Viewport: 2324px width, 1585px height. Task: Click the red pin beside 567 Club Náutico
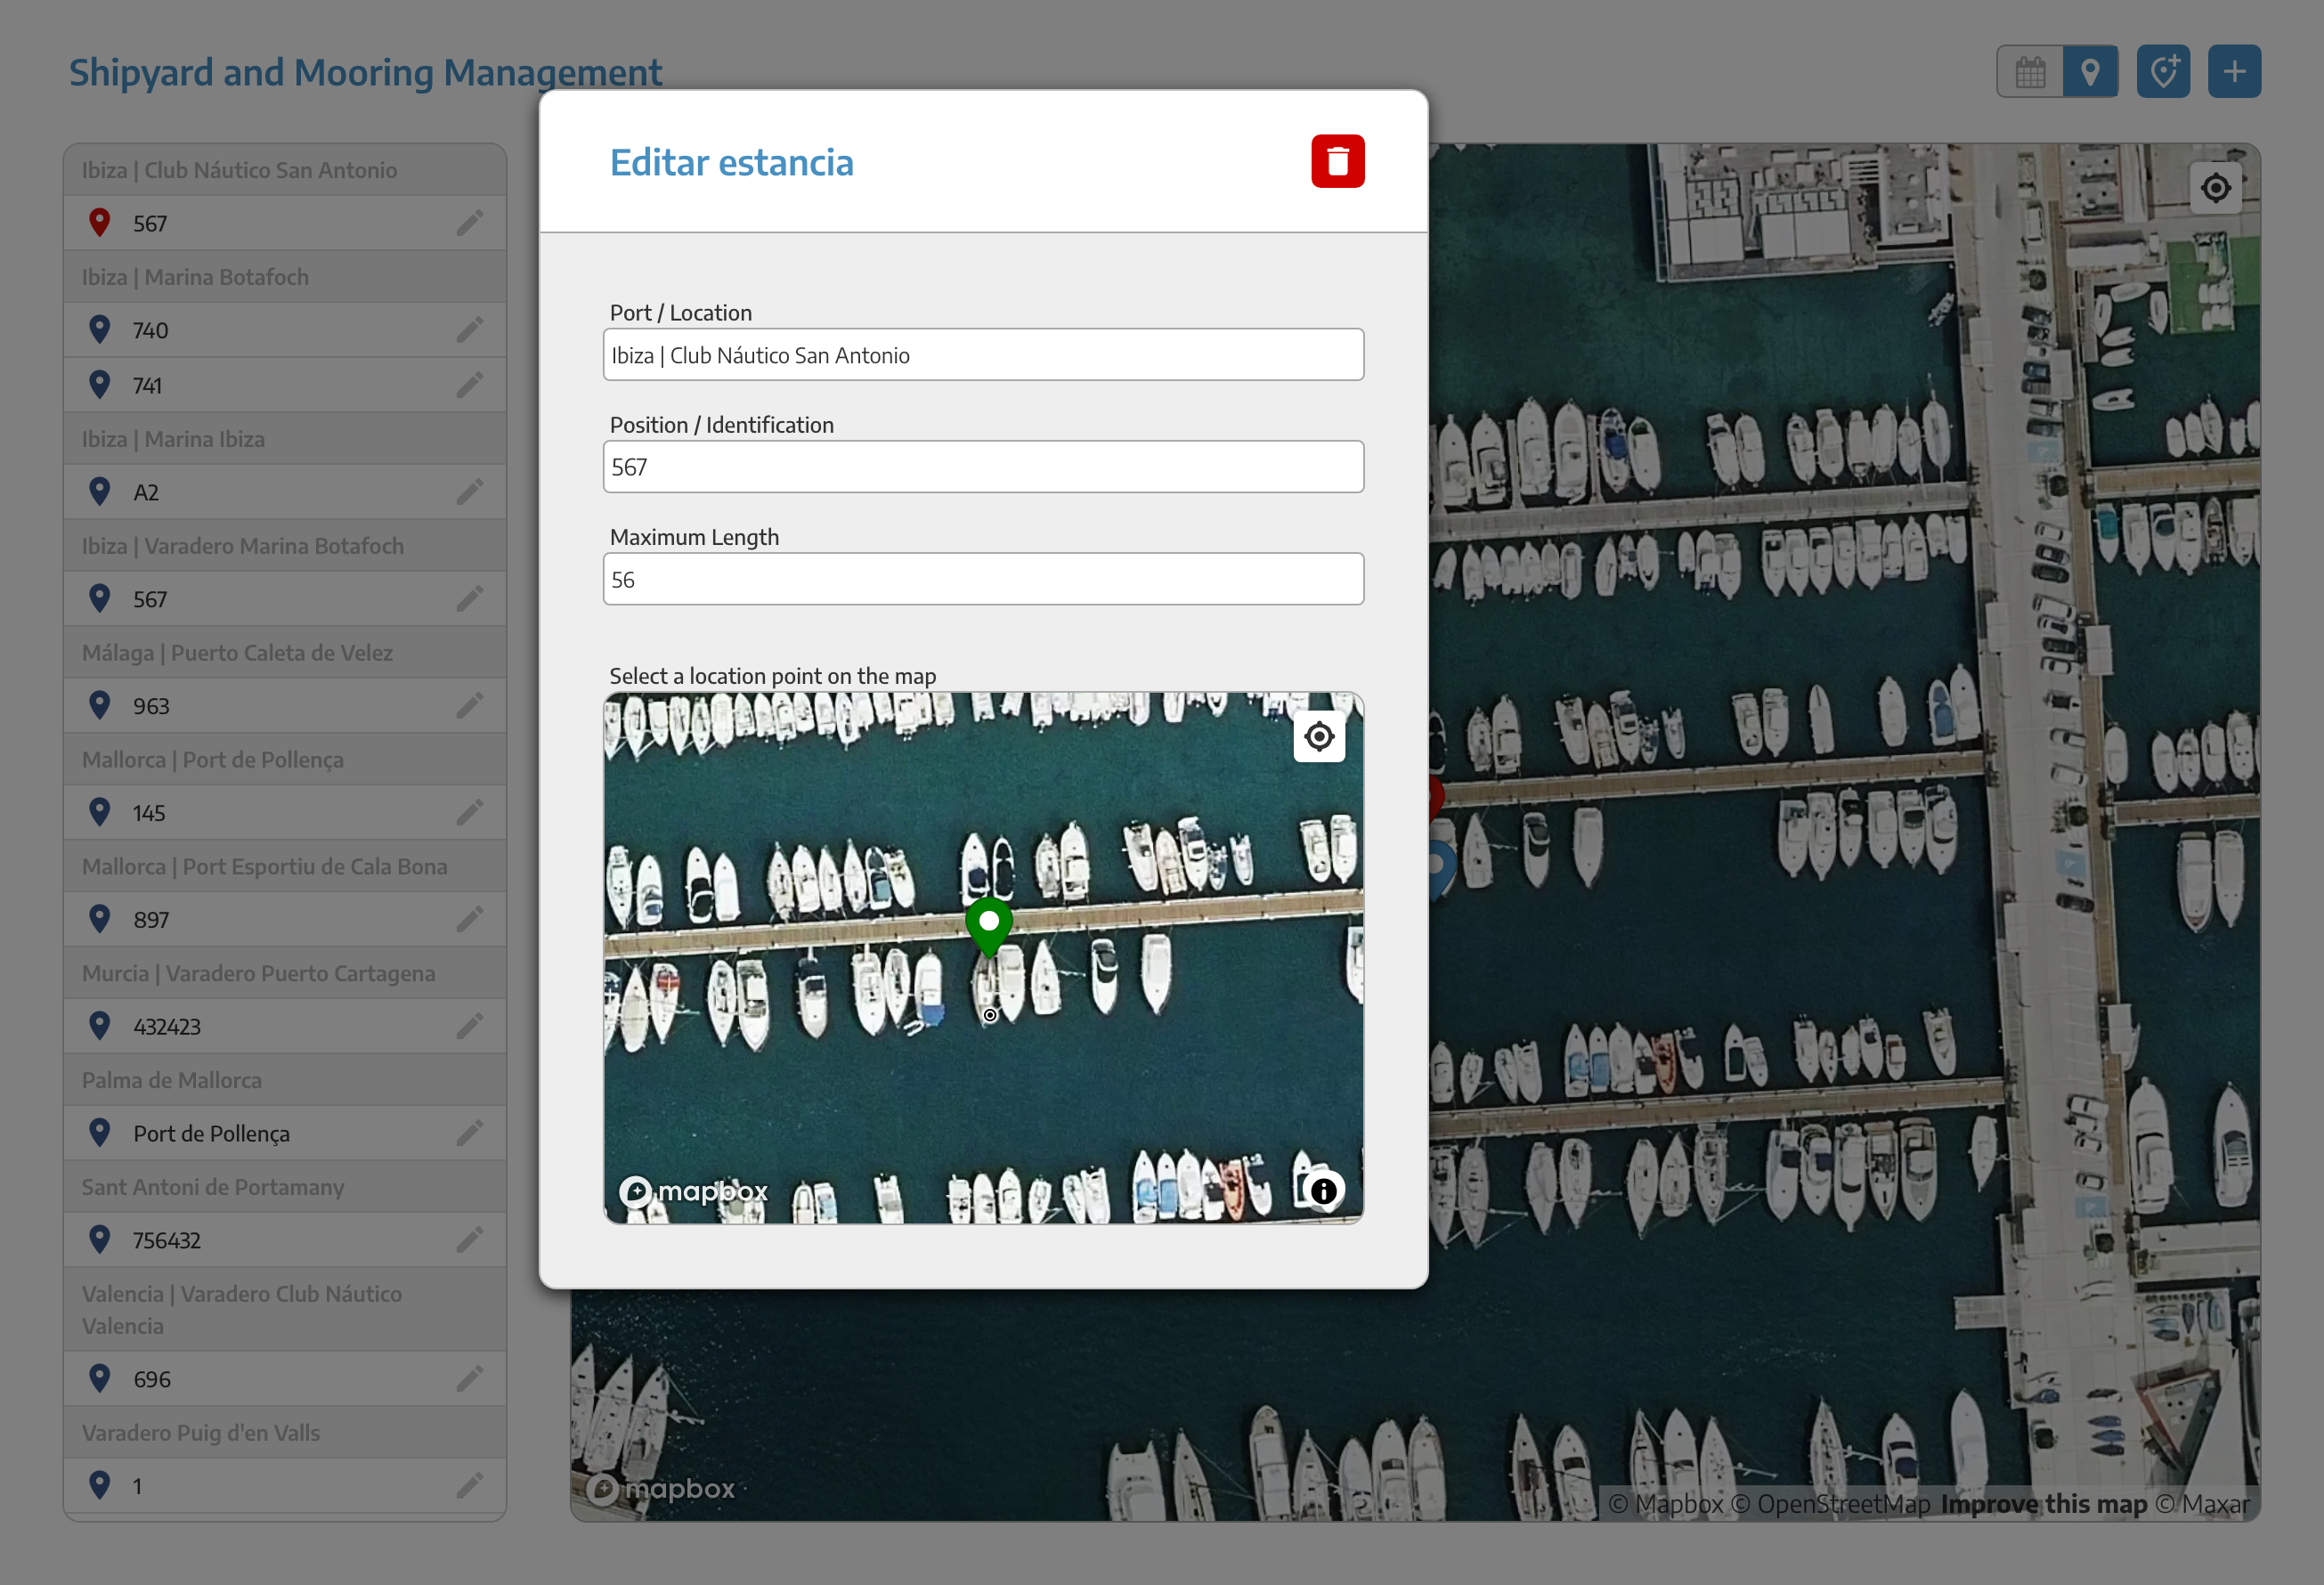[99, 222]
